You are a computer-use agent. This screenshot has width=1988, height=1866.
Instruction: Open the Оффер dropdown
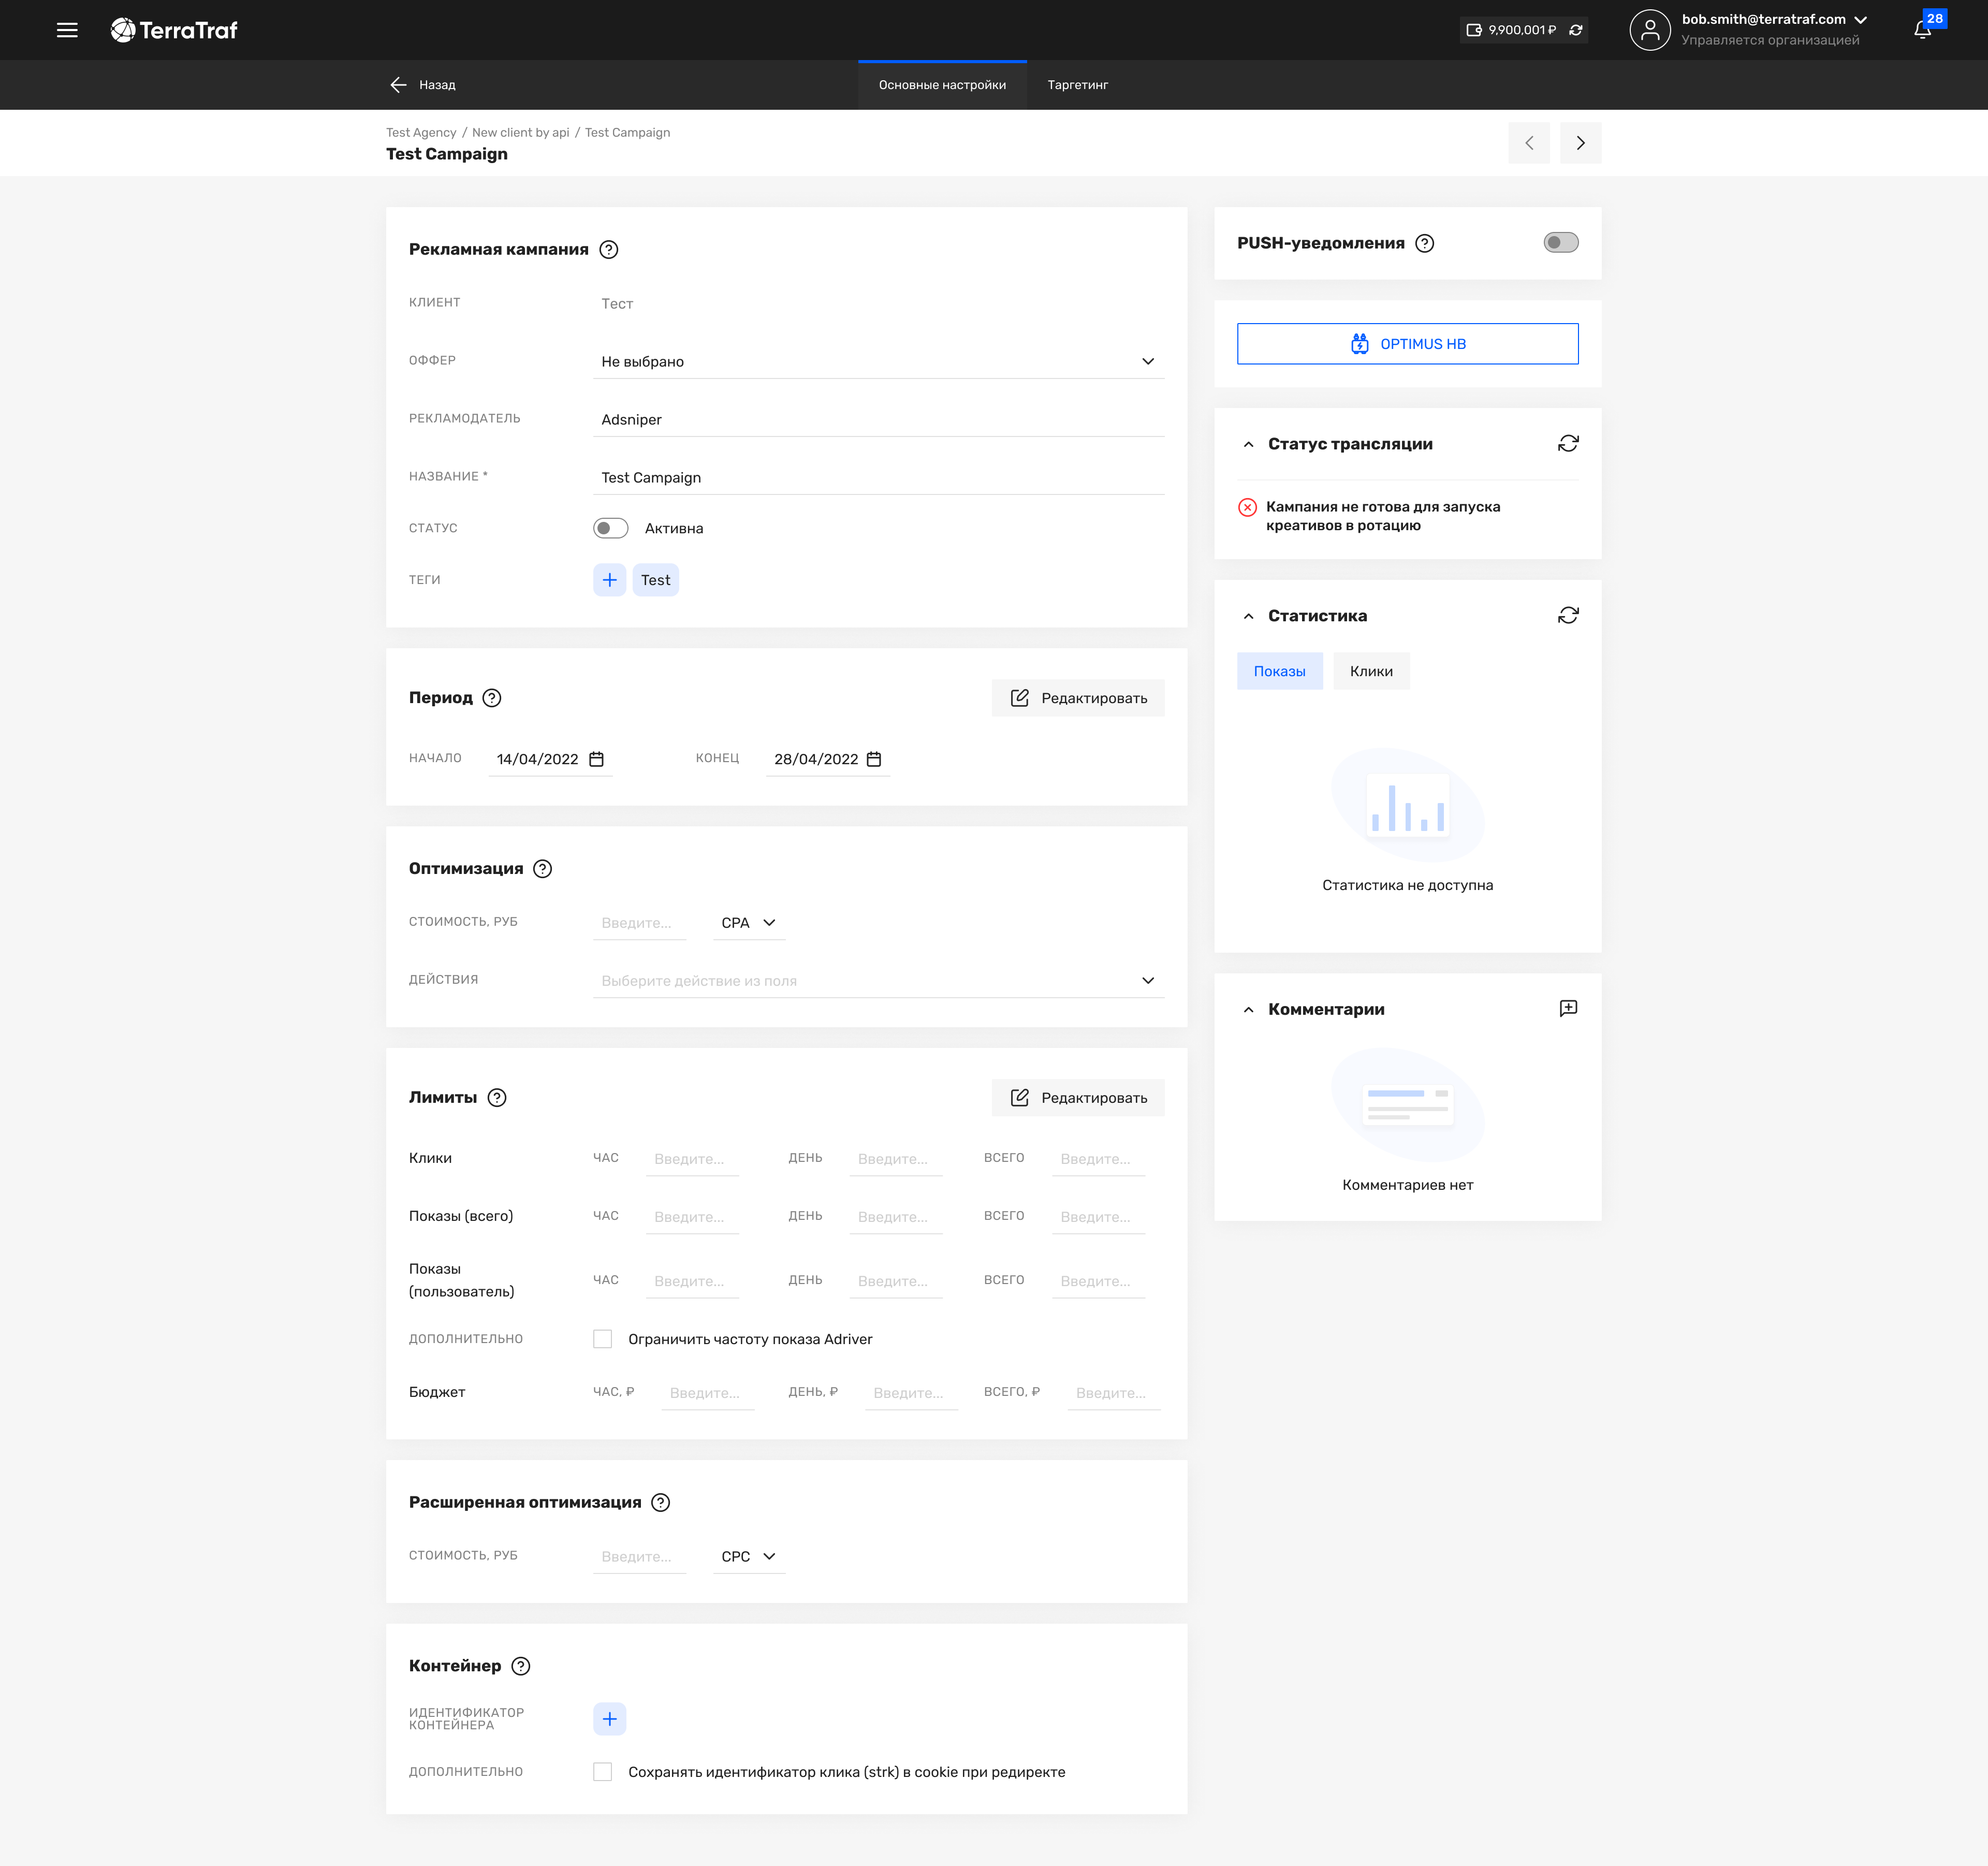click(x=879, y=361)
